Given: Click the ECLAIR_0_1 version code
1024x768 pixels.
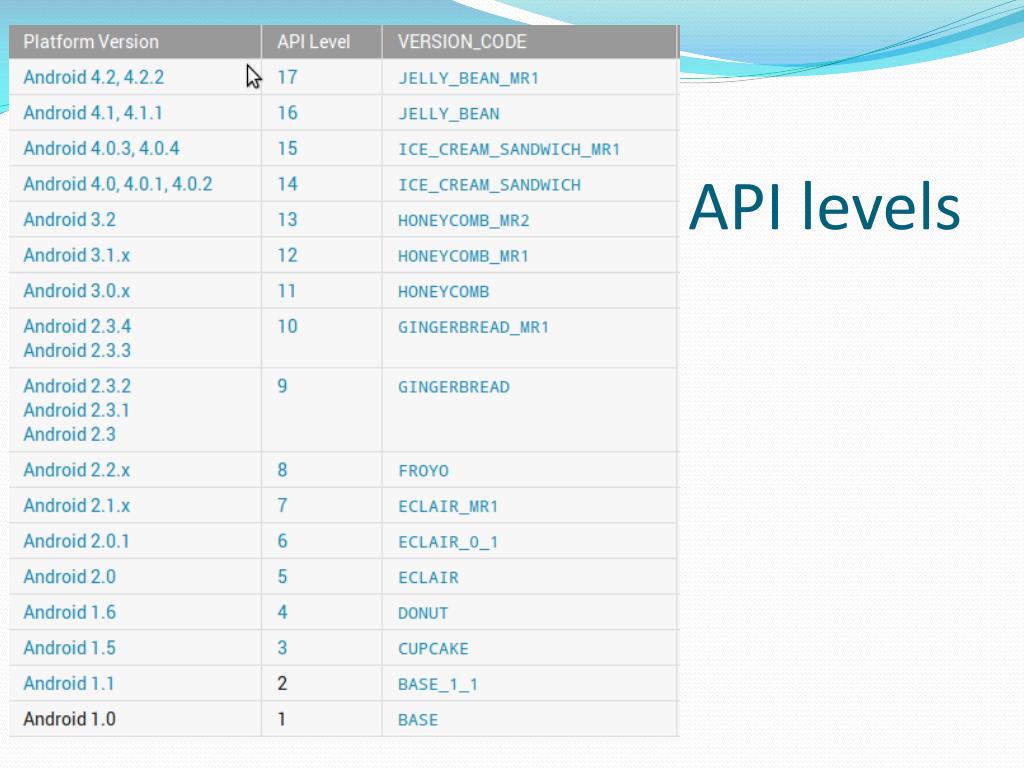Looking at the screenshot, I should coord(448,542).
